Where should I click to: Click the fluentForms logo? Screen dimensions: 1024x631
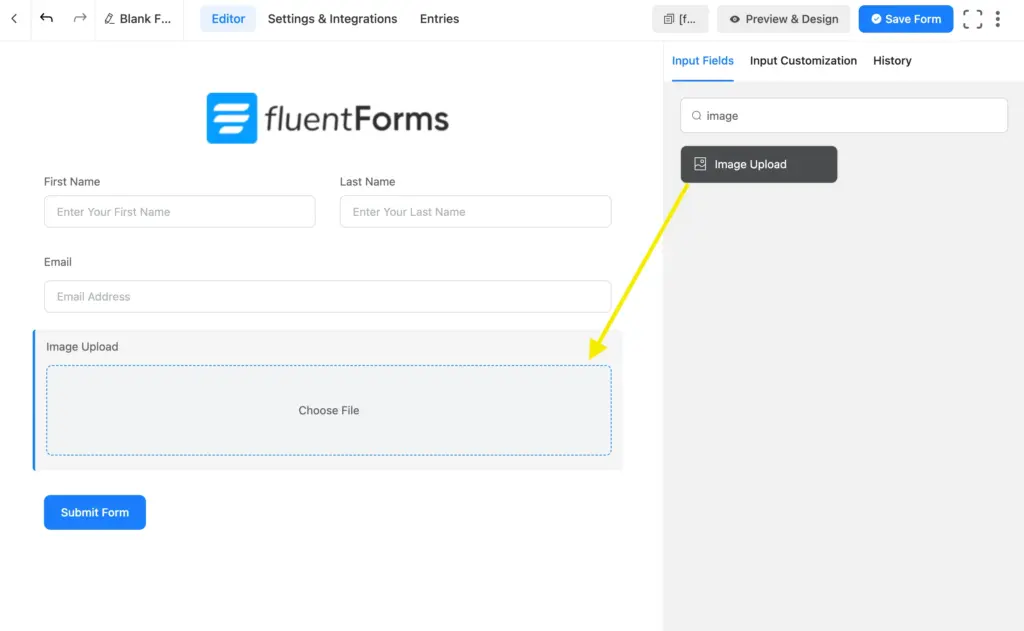click(x=328, y=119)
